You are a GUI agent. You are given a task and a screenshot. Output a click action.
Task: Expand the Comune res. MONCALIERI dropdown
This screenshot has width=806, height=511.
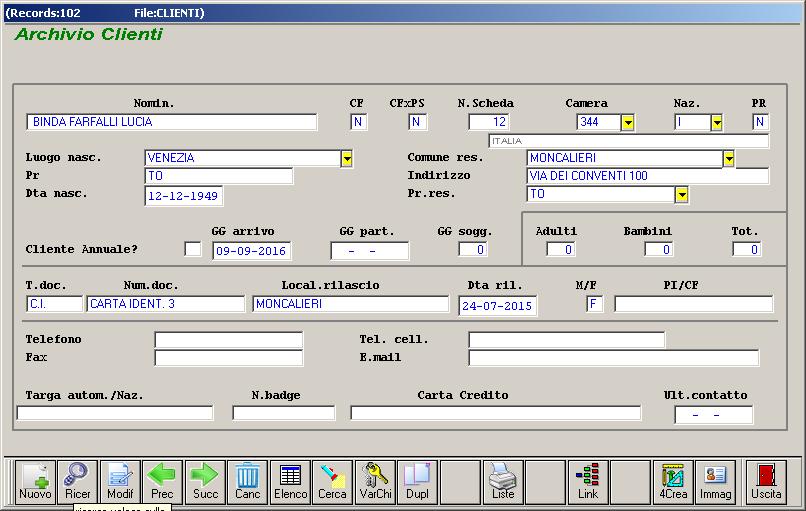(x=728, y=158)
